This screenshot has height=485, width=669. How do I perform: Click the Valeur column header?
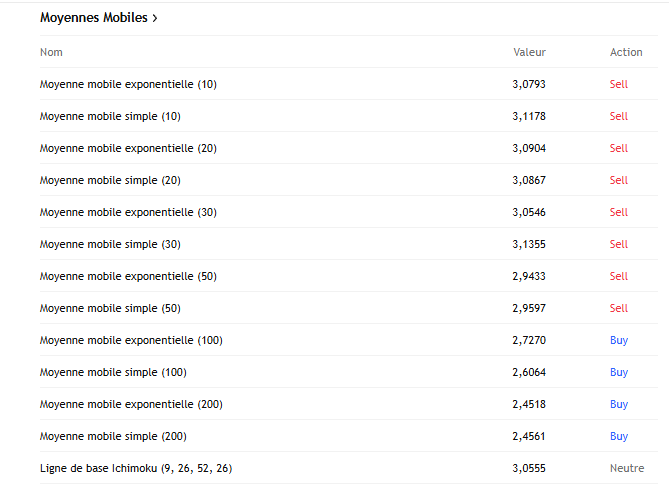pos(529,52)
